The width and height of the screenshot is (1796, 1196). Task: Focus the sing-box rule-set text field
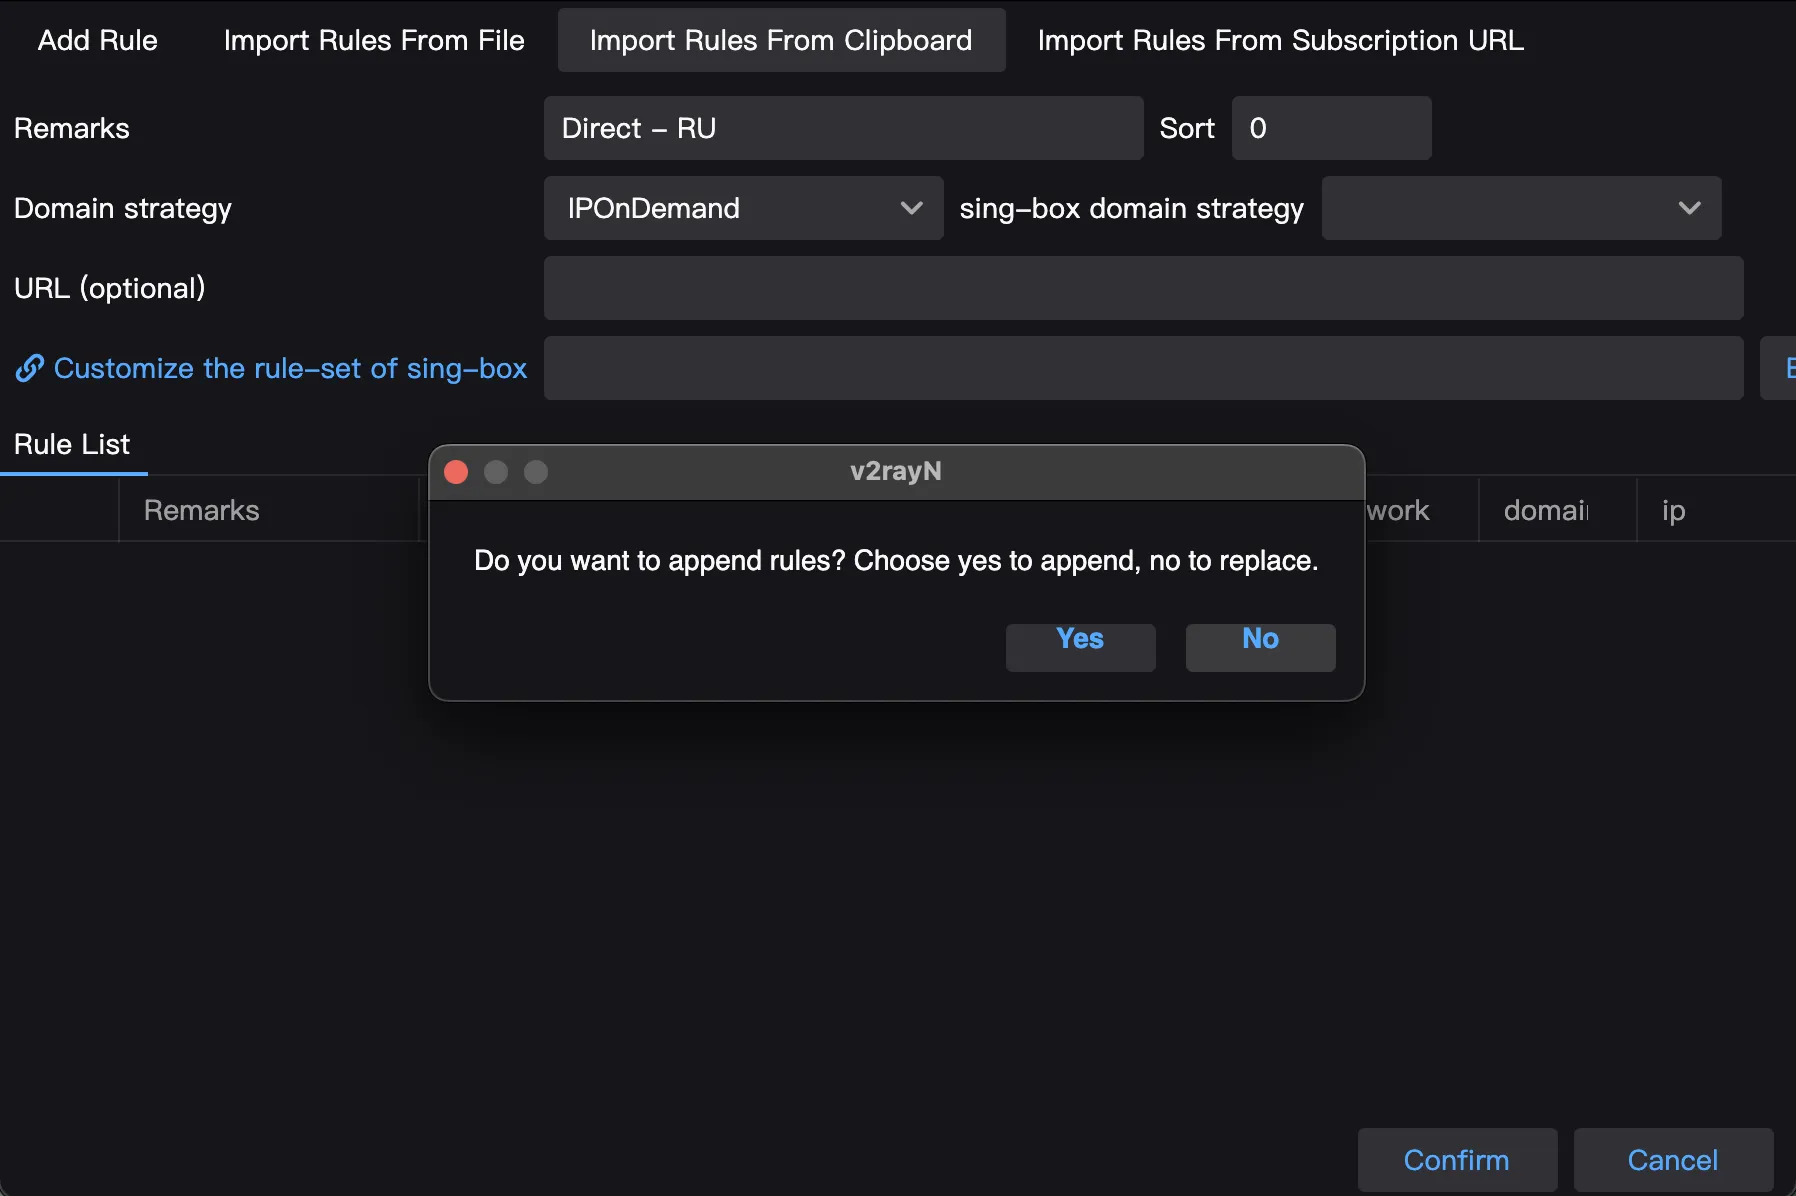tap(1142, 368)
